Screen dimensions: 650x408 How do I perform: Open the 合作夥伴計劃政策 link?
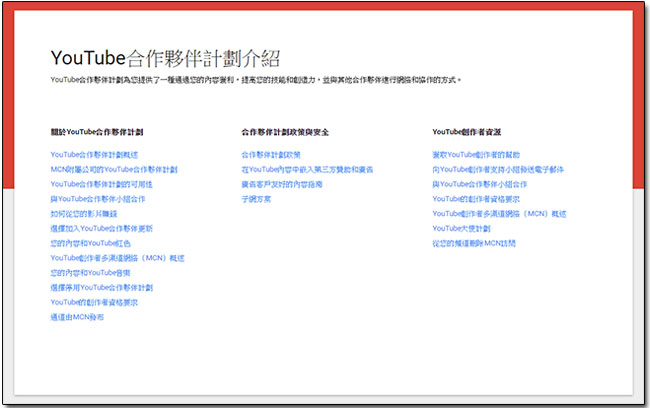coord(271,155)
